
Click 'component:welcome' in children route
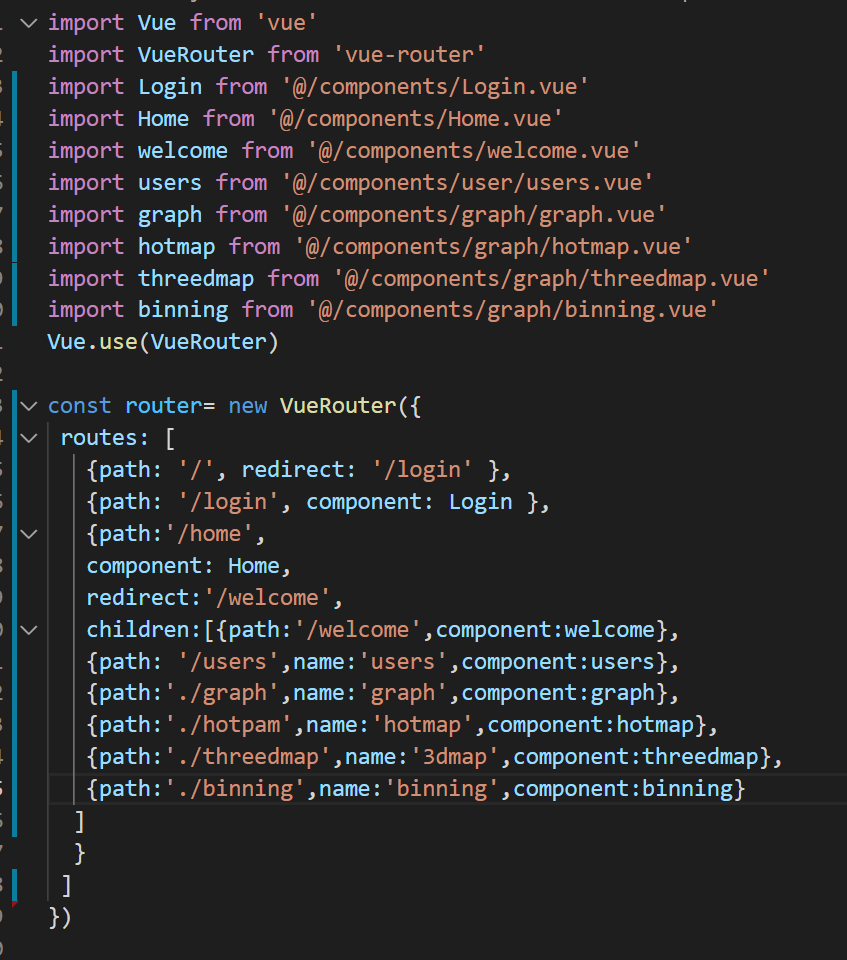tap(545, 629)
